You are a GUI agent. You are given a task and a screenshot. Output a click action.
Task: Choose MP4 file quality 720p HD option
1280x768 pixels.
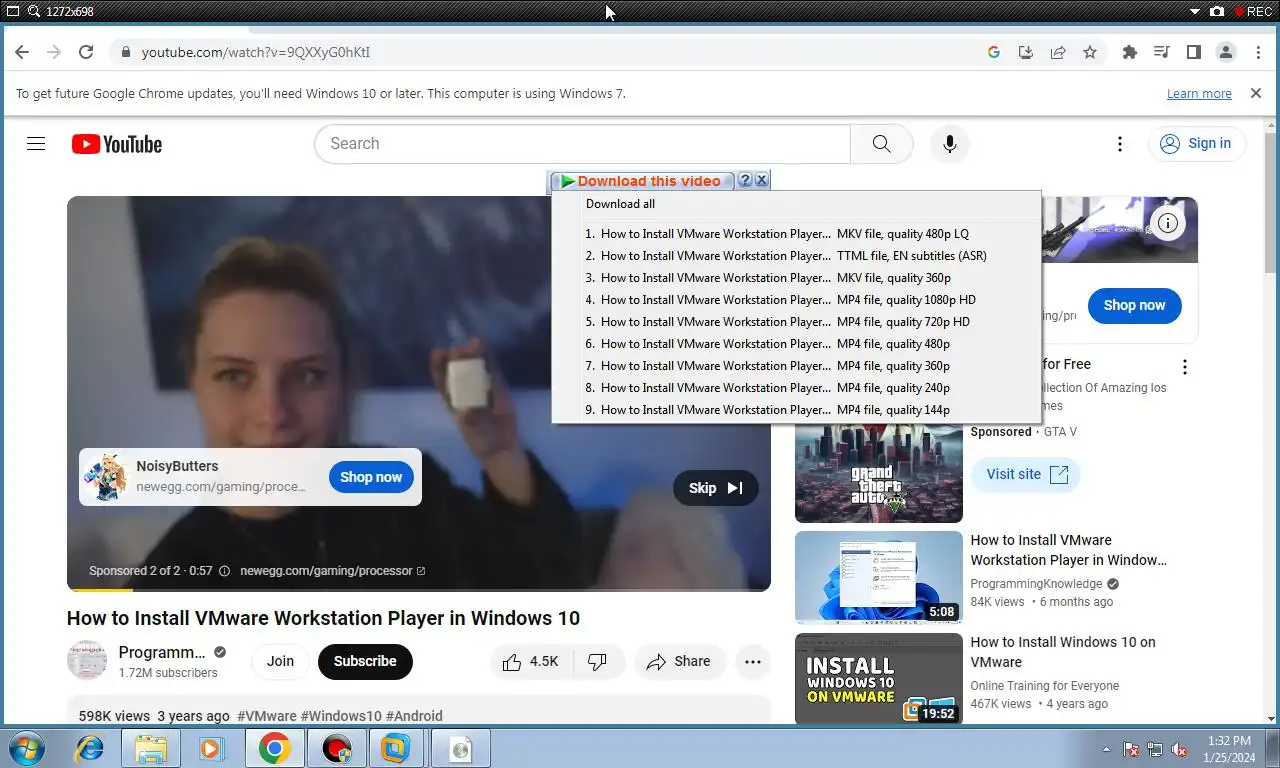point(796,322)
